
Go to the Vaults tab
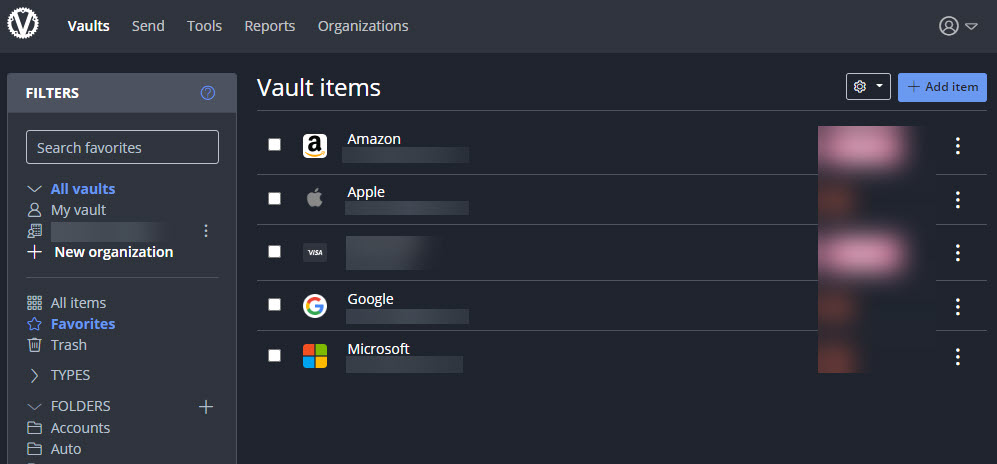(88, 26)
